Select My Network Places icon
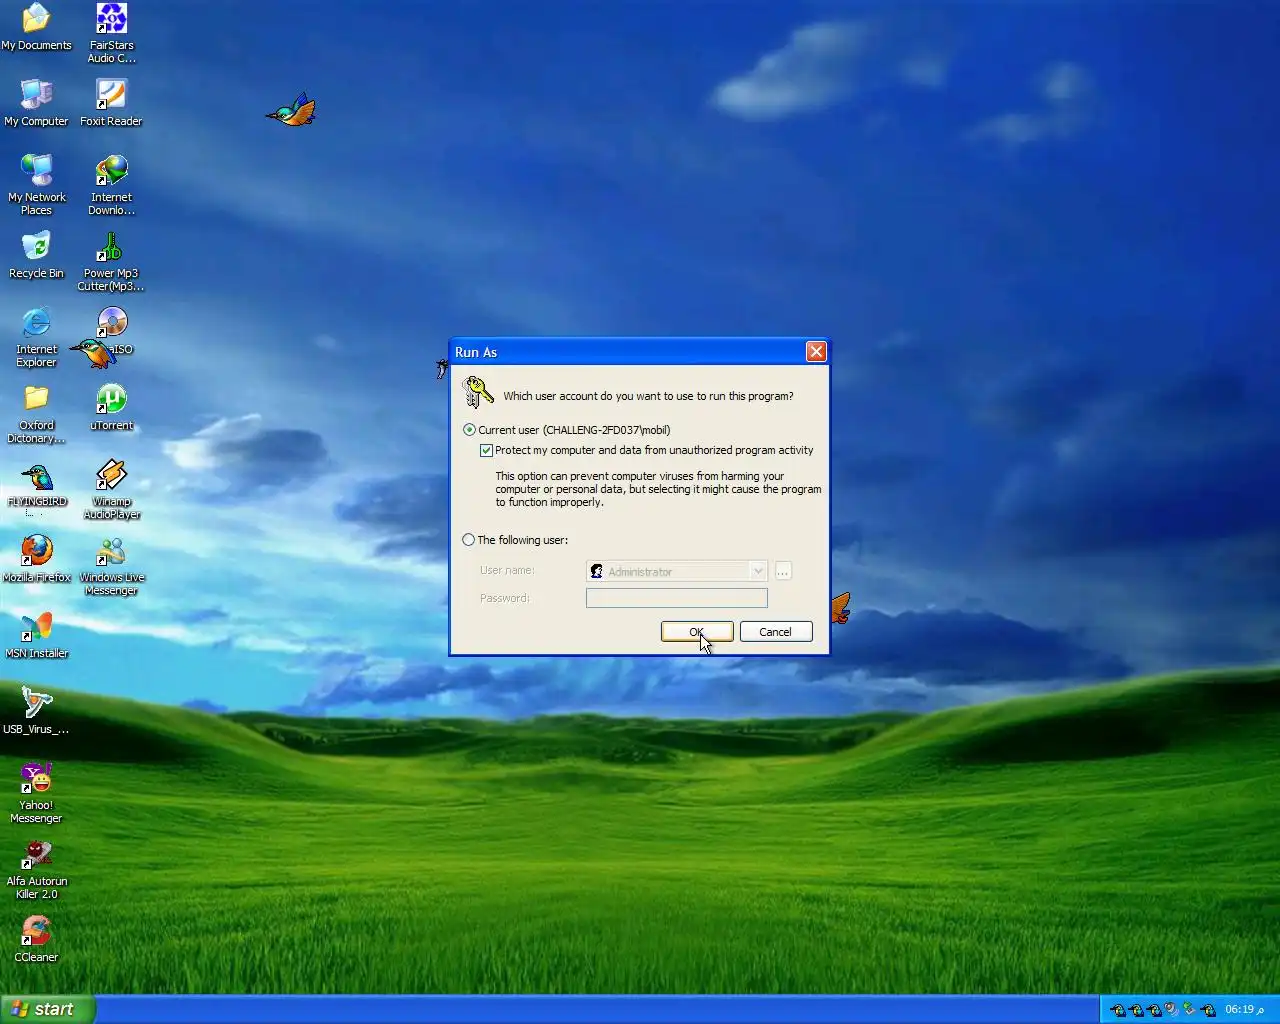 (36, 185)
